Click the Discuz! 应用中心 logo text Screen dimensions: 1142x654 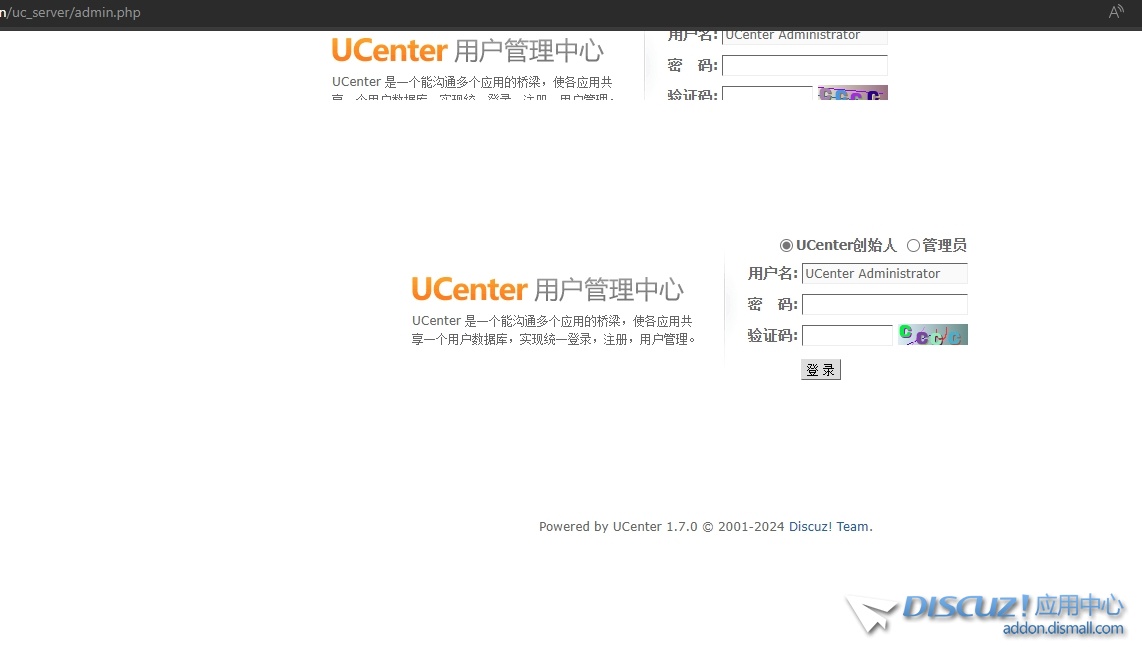coord(1013,606)
